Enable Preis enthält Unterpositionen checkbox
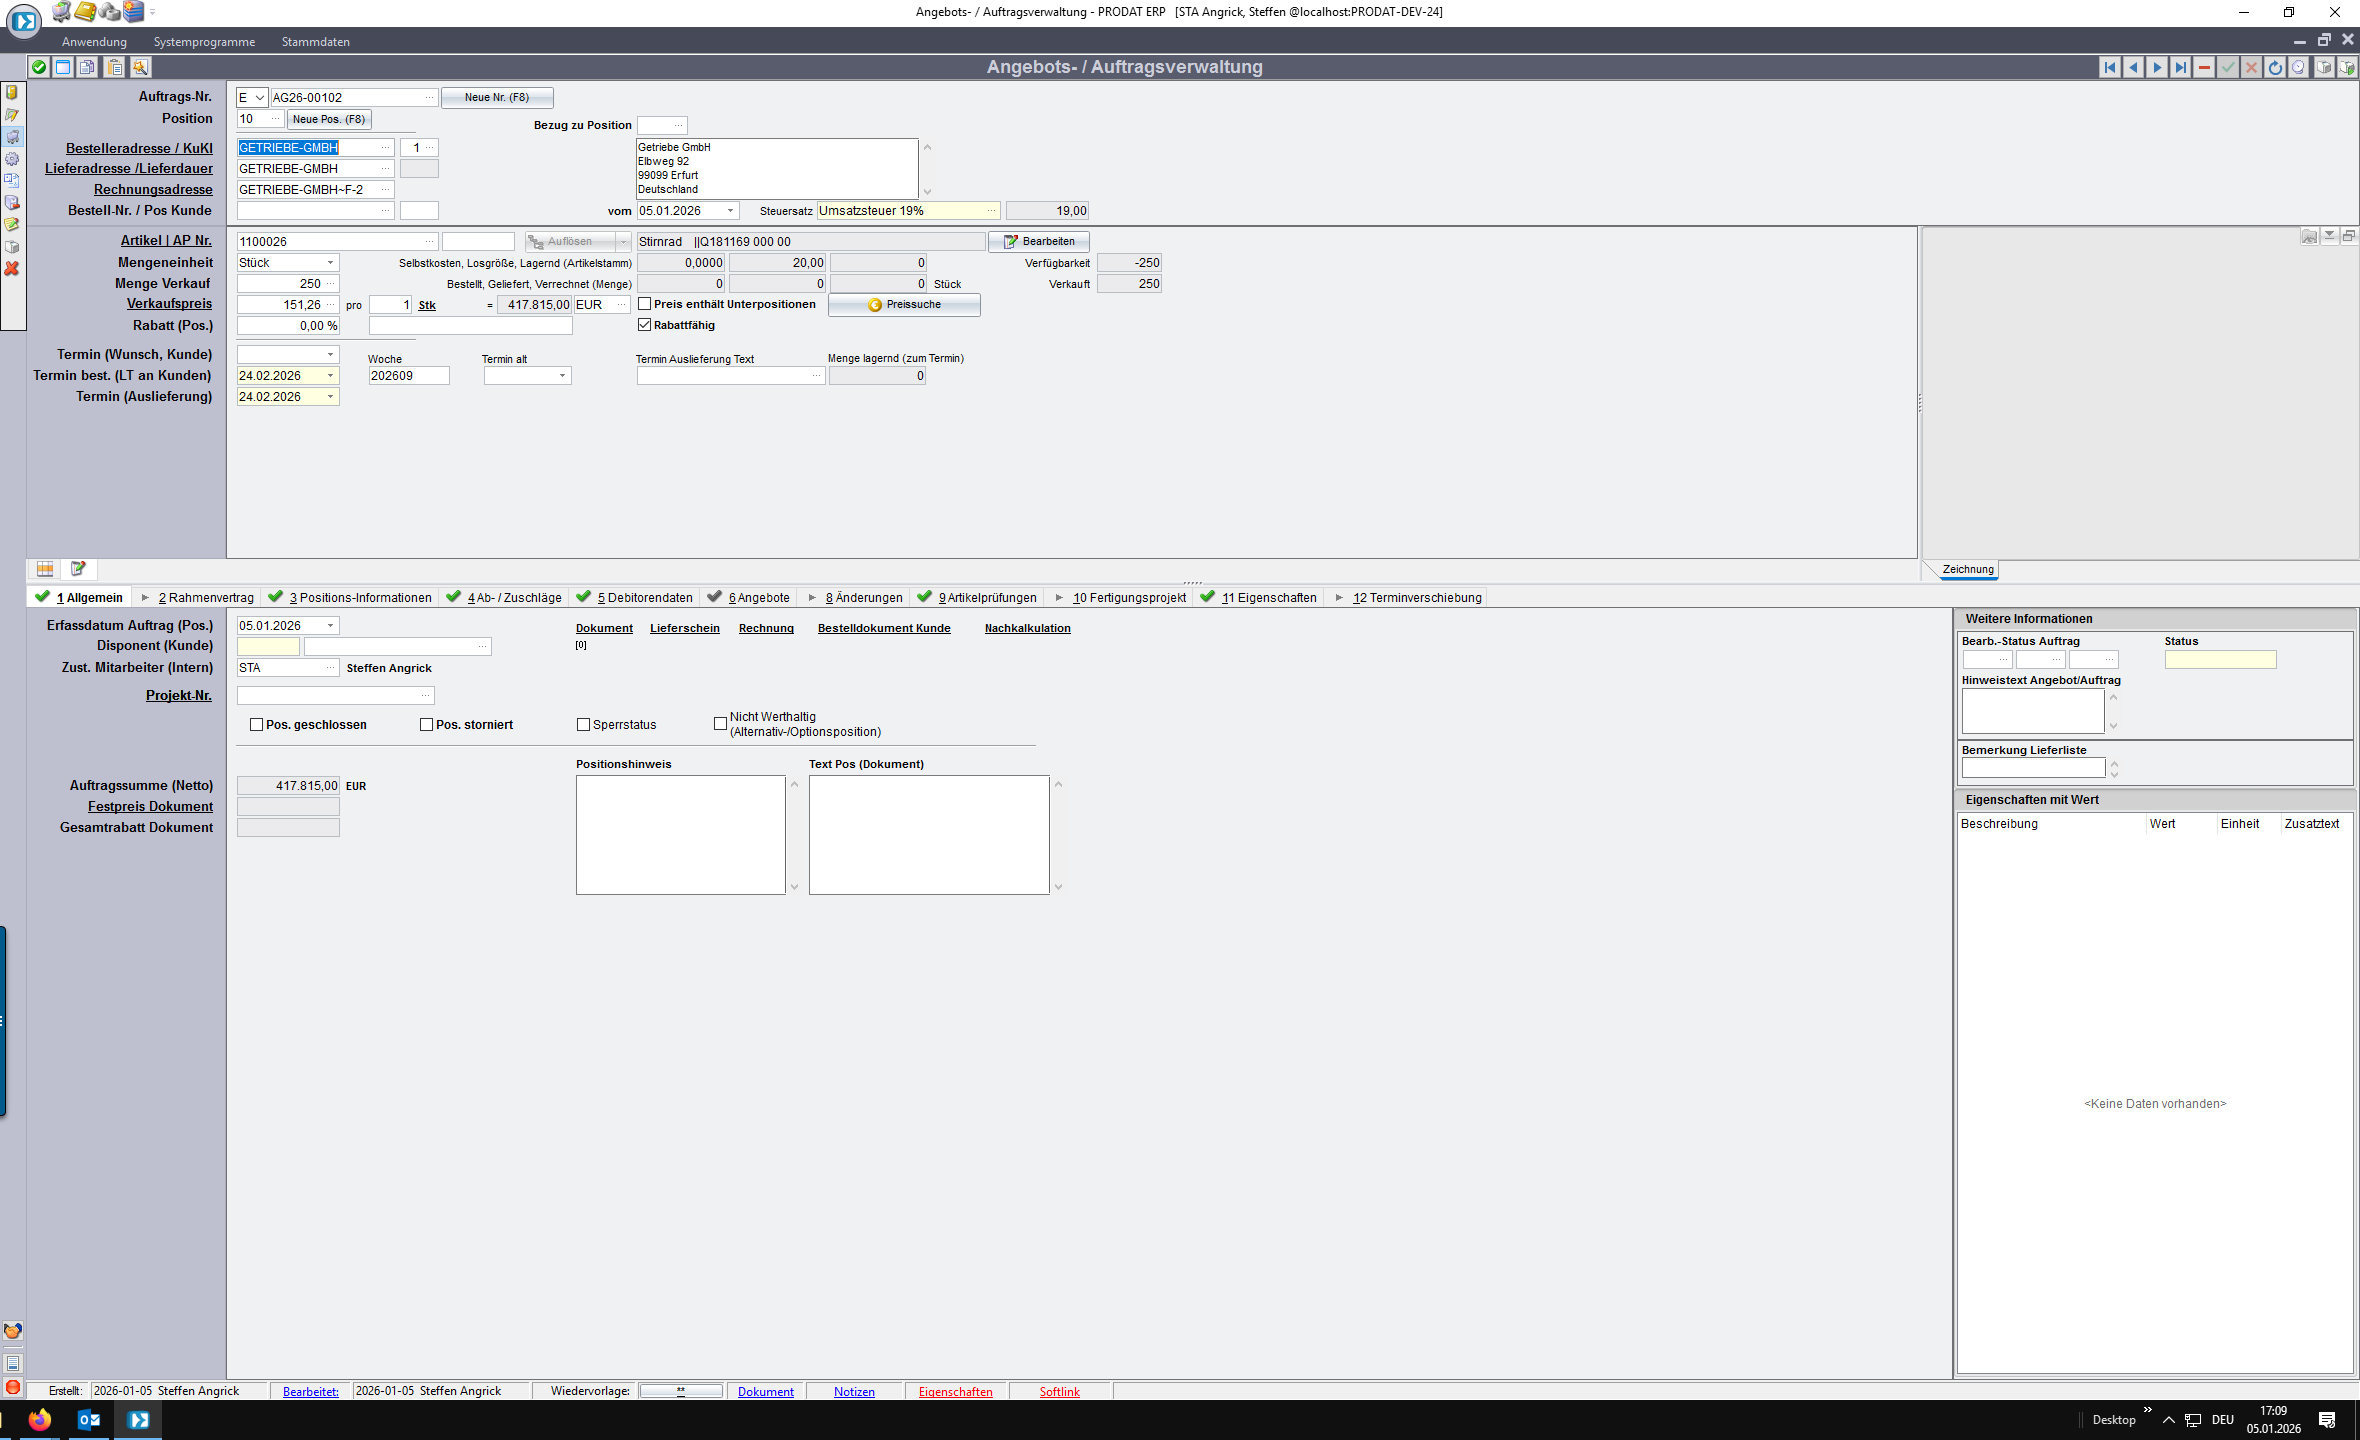The height and width of the screenshot is (1440, 2360). pyautogui.click(x=645, y=304)
